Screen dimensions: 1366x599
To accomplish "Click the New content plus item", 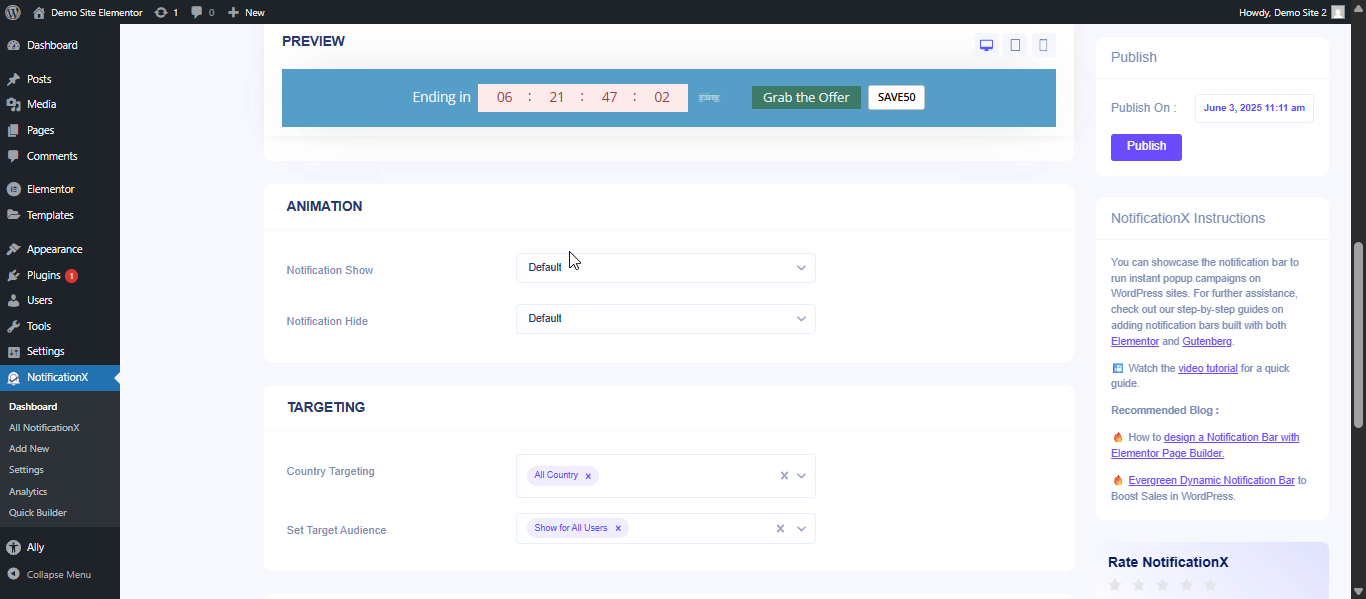I will coord(246,12).
